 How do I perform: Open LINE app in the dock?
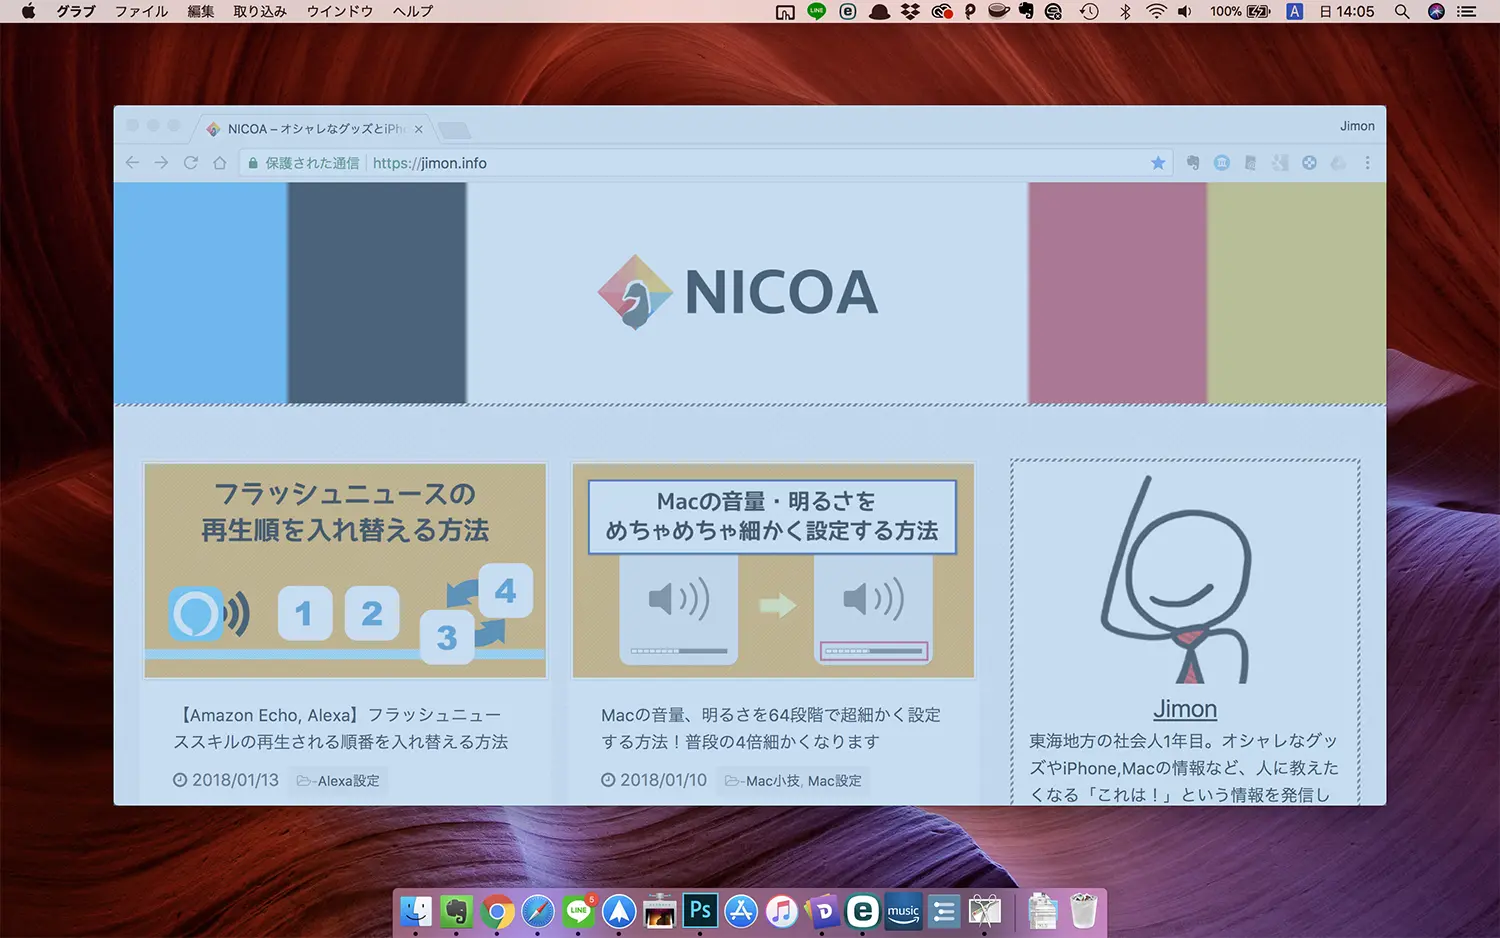(x=578, y=911)
